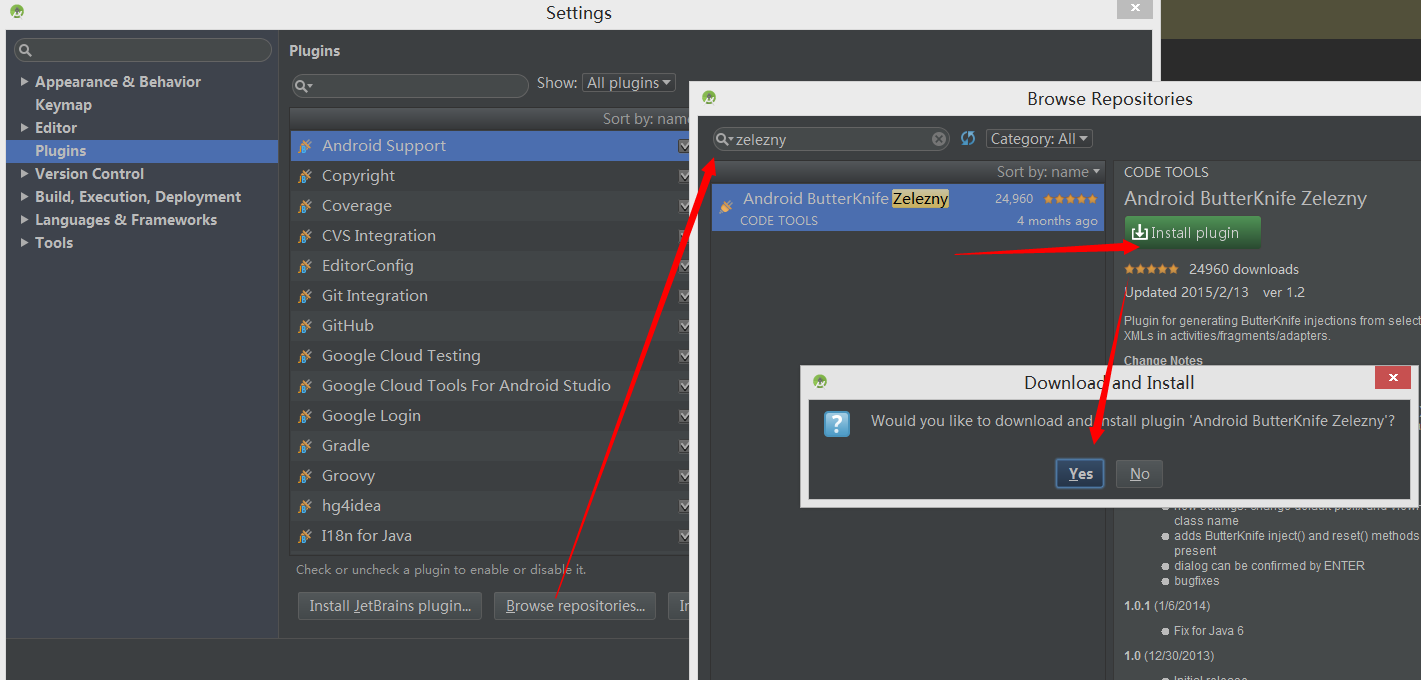This screenshot has height=680, width=1421.
Task: Click the Android Studio logo in Settings title
Action: 17,12
